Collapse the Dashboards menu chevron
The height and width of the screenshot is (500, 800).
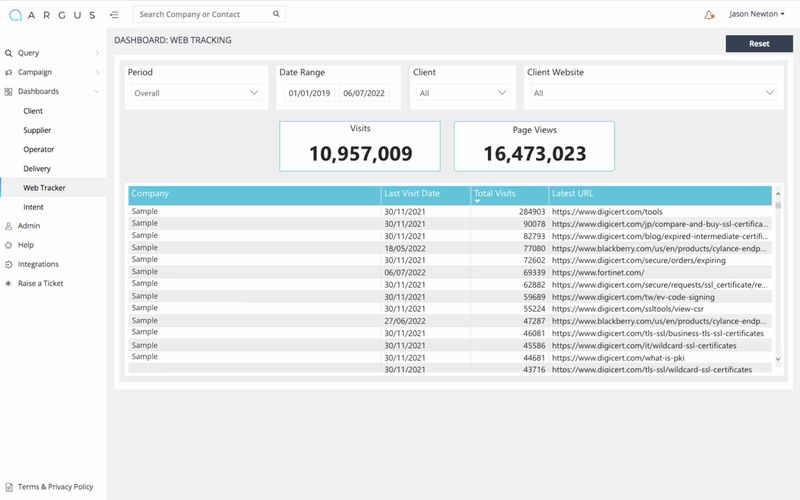97,91
